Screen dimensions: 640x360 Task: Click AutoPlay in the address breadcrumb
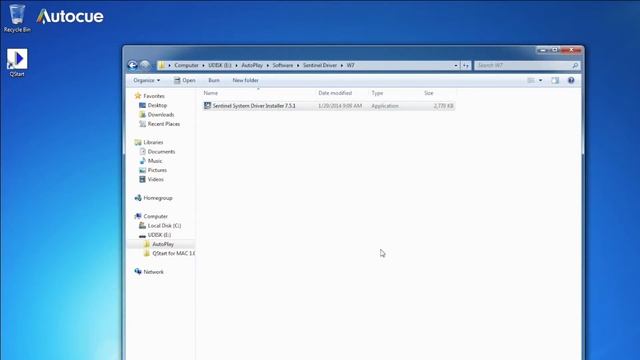pos(252,65)
